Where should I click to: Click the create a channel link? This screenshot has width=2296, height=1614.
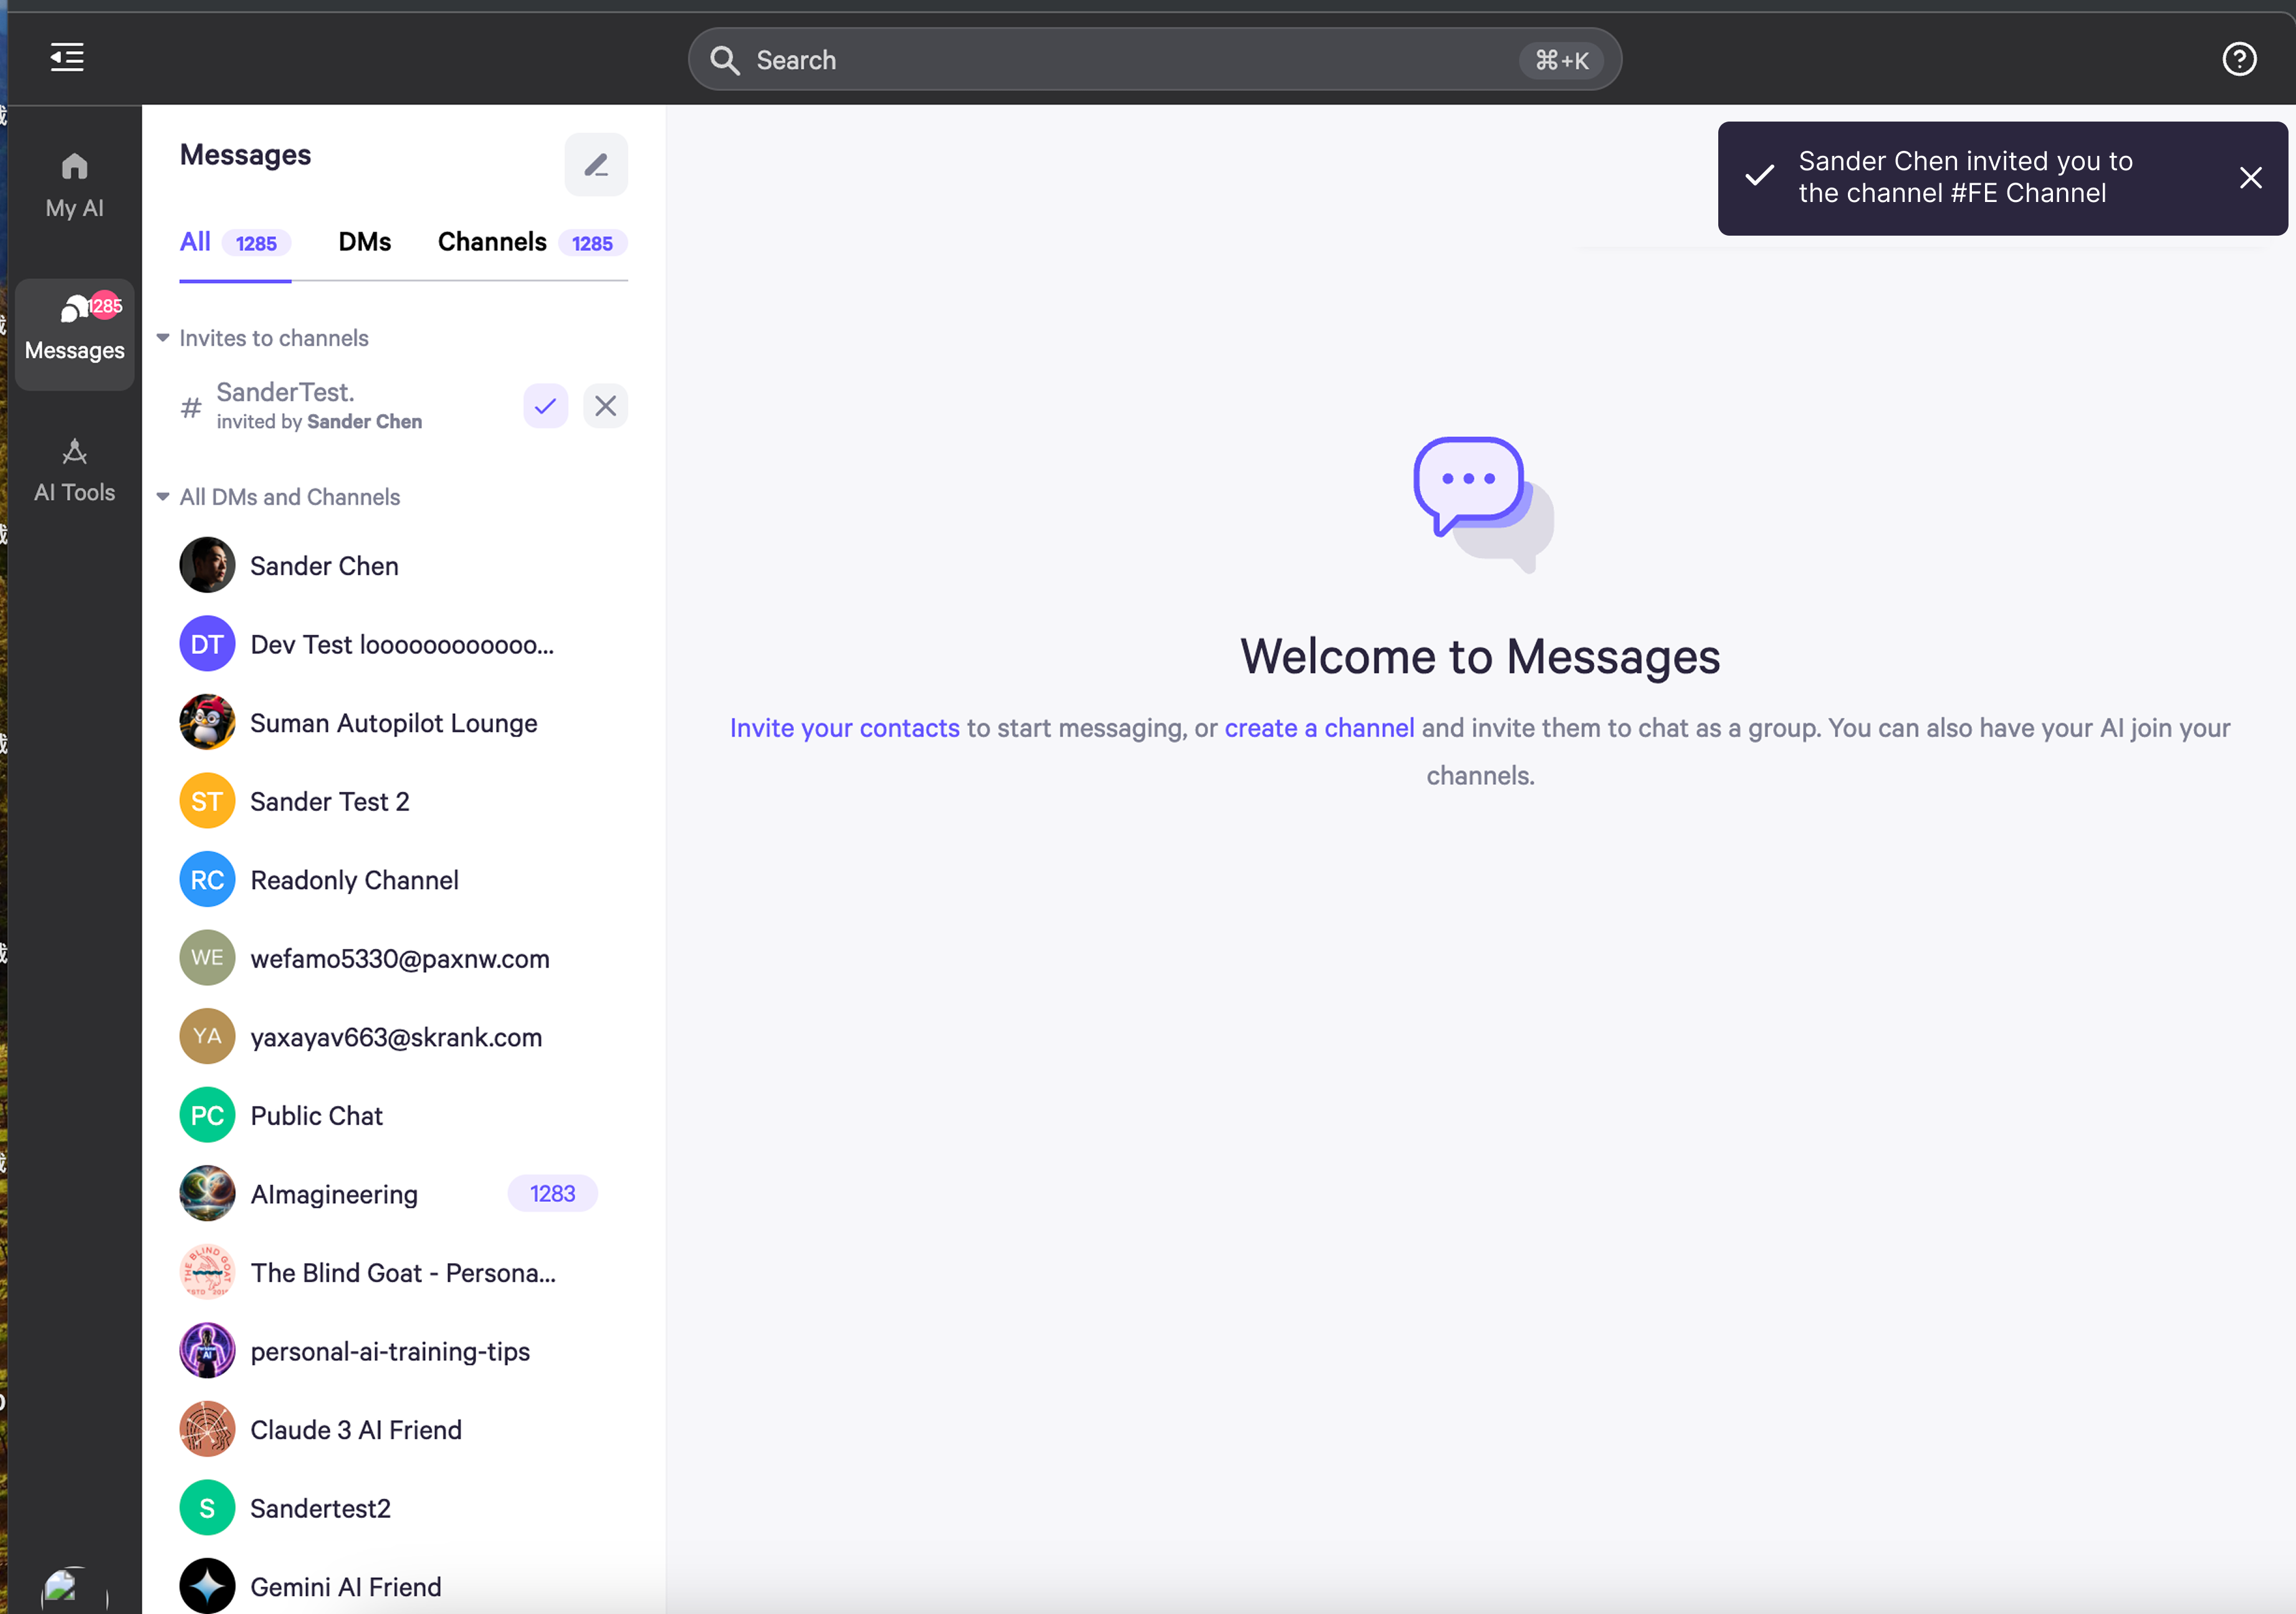click(1318, 728)
